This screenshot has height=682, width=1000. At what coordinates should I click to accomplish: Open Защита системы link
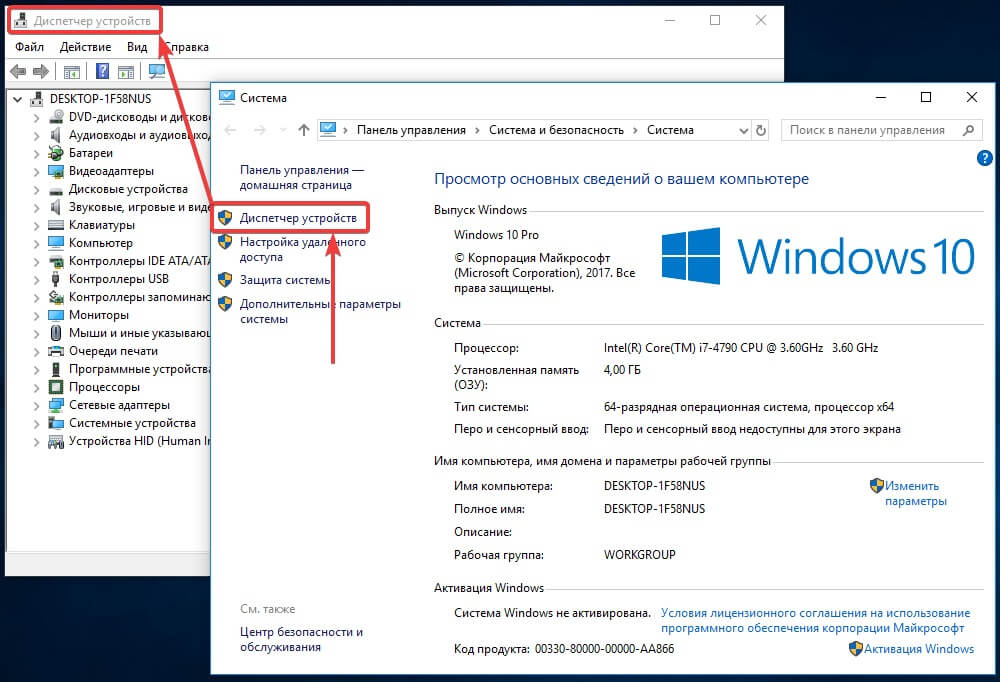point(284,280)
